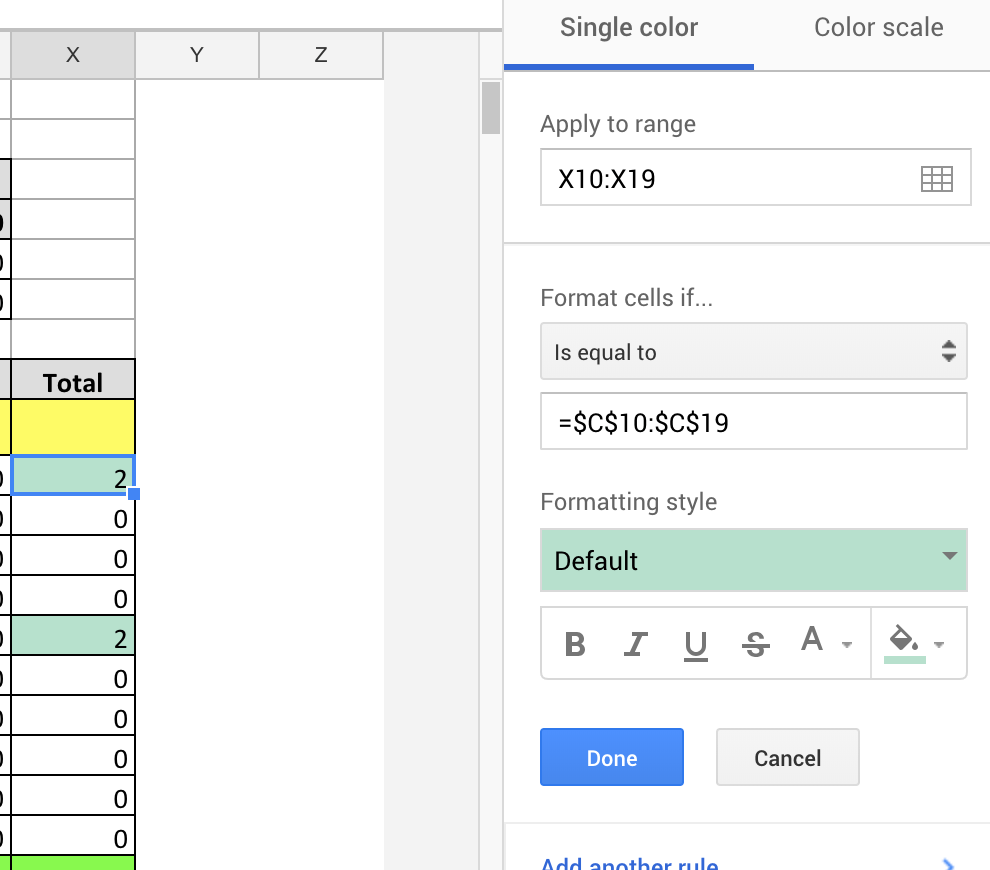This screenshot has height=870, width=990.
Task: Expand the Add another rule arrow
Action: pos(947,864)
